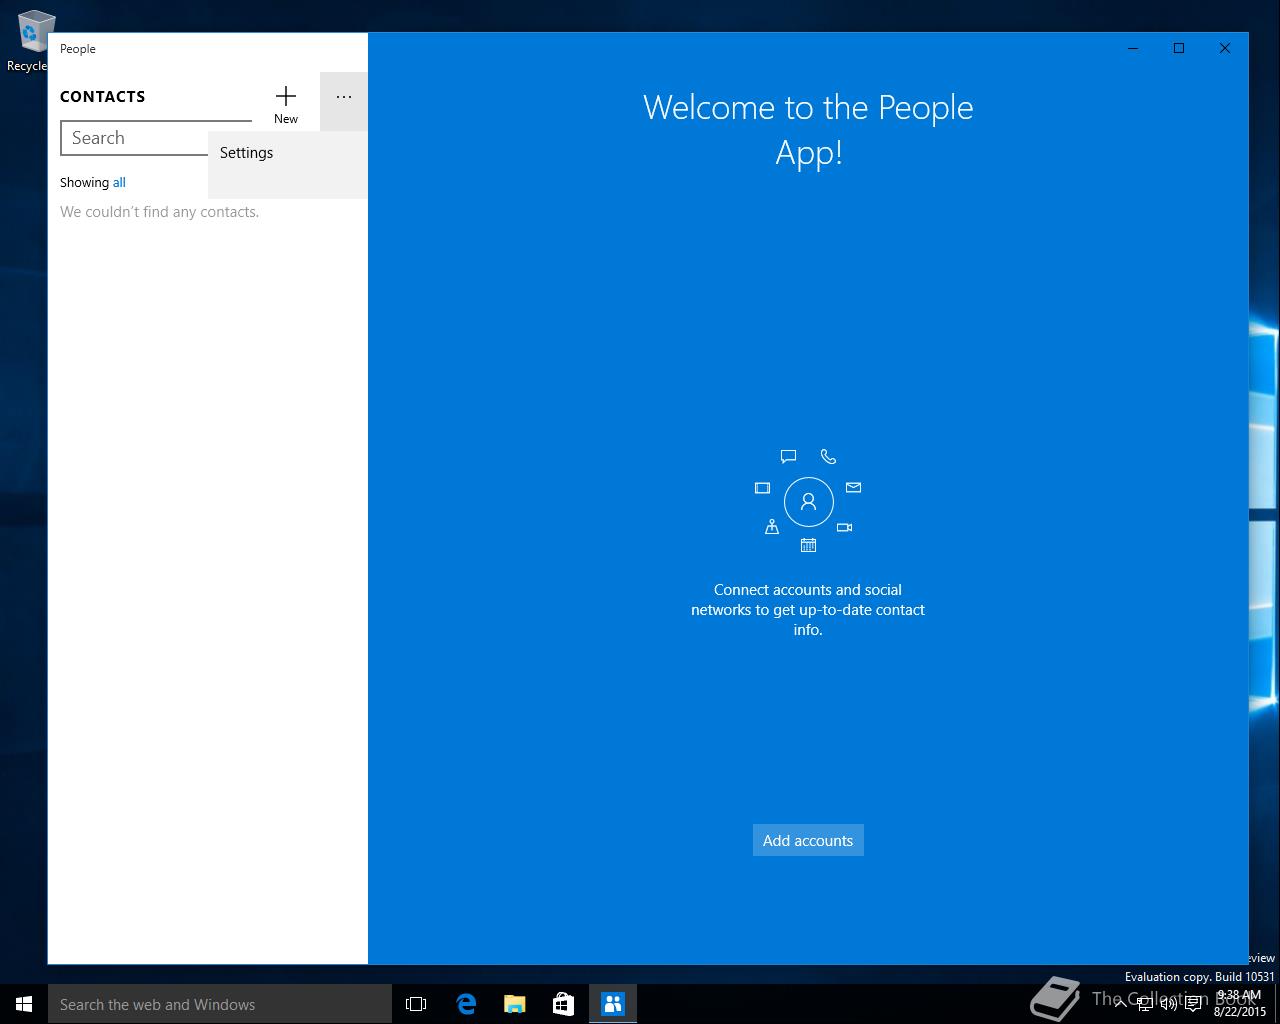Screen dimensions: 1280x1024
Task: Show hidden system tray icons chevron
Action: tap(1121, 1004)
